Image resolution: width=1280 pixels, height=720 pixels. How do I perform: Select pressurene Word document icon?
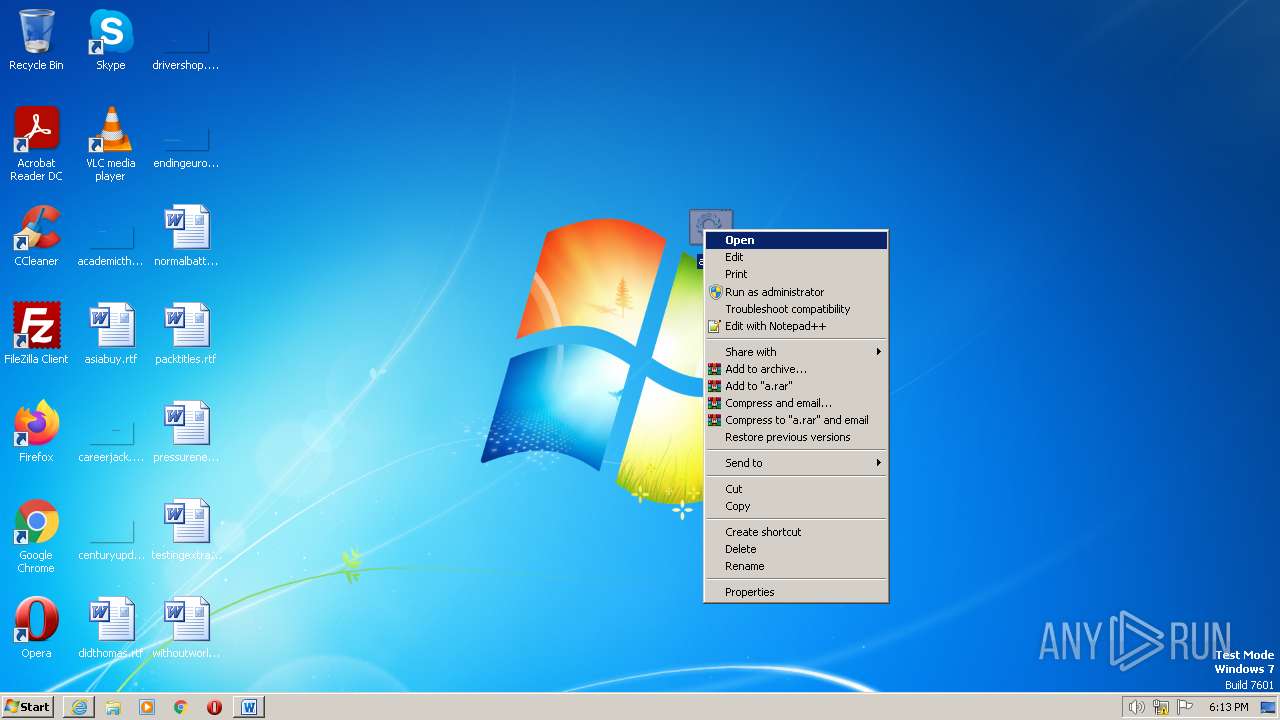click(185, 432)
